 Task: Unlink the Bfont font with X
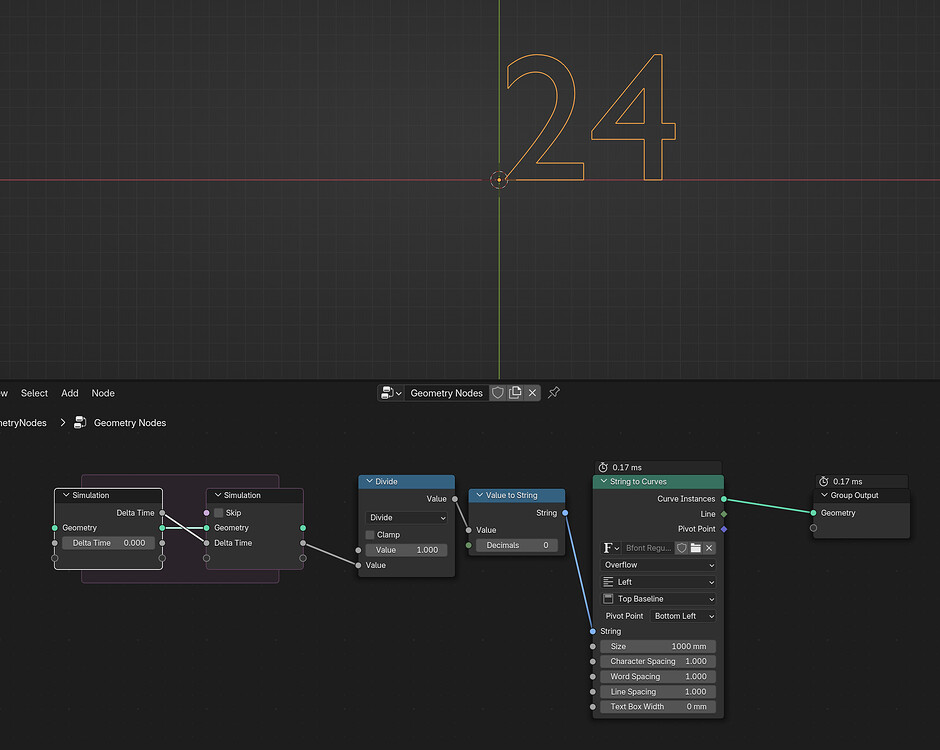coord(709,548)
